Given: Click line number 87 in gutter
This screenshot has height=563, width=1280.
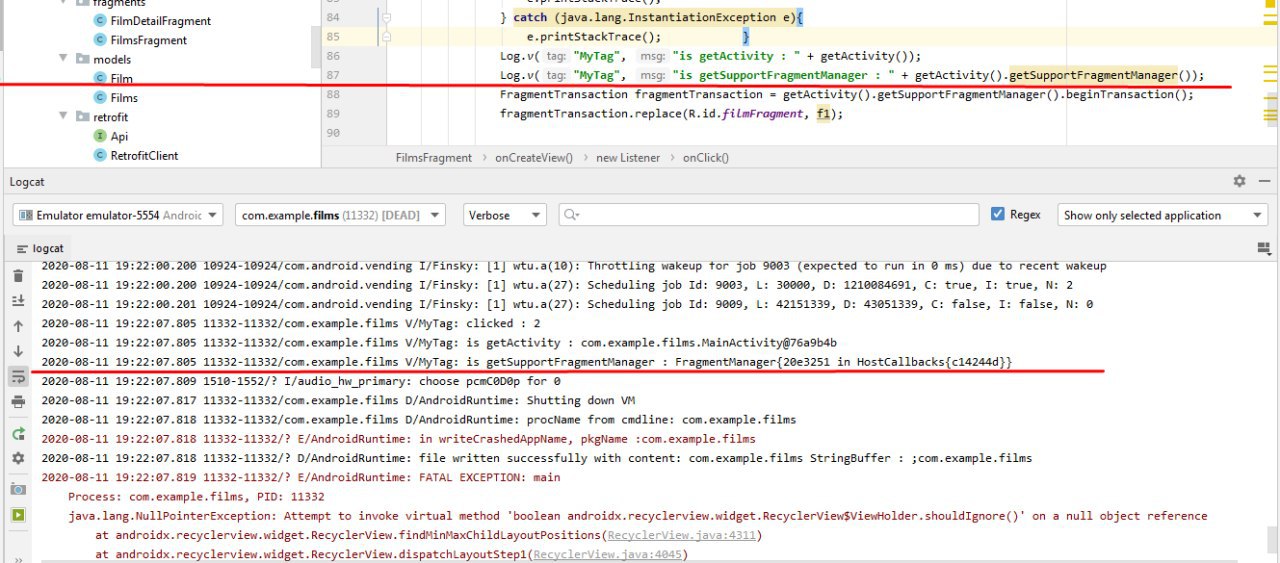Looking at the screenshot, I should pyautogui.click(x=333, y=75).
